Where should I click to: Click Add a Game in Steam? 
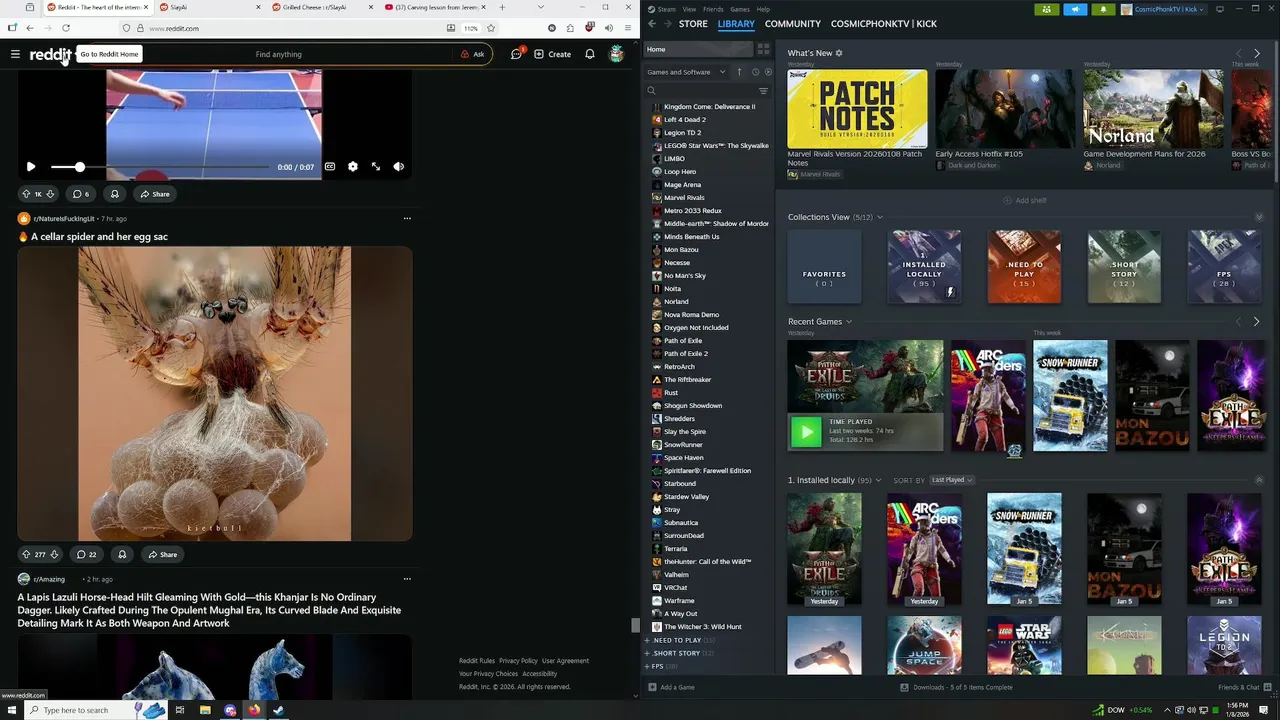coord(671,687)
